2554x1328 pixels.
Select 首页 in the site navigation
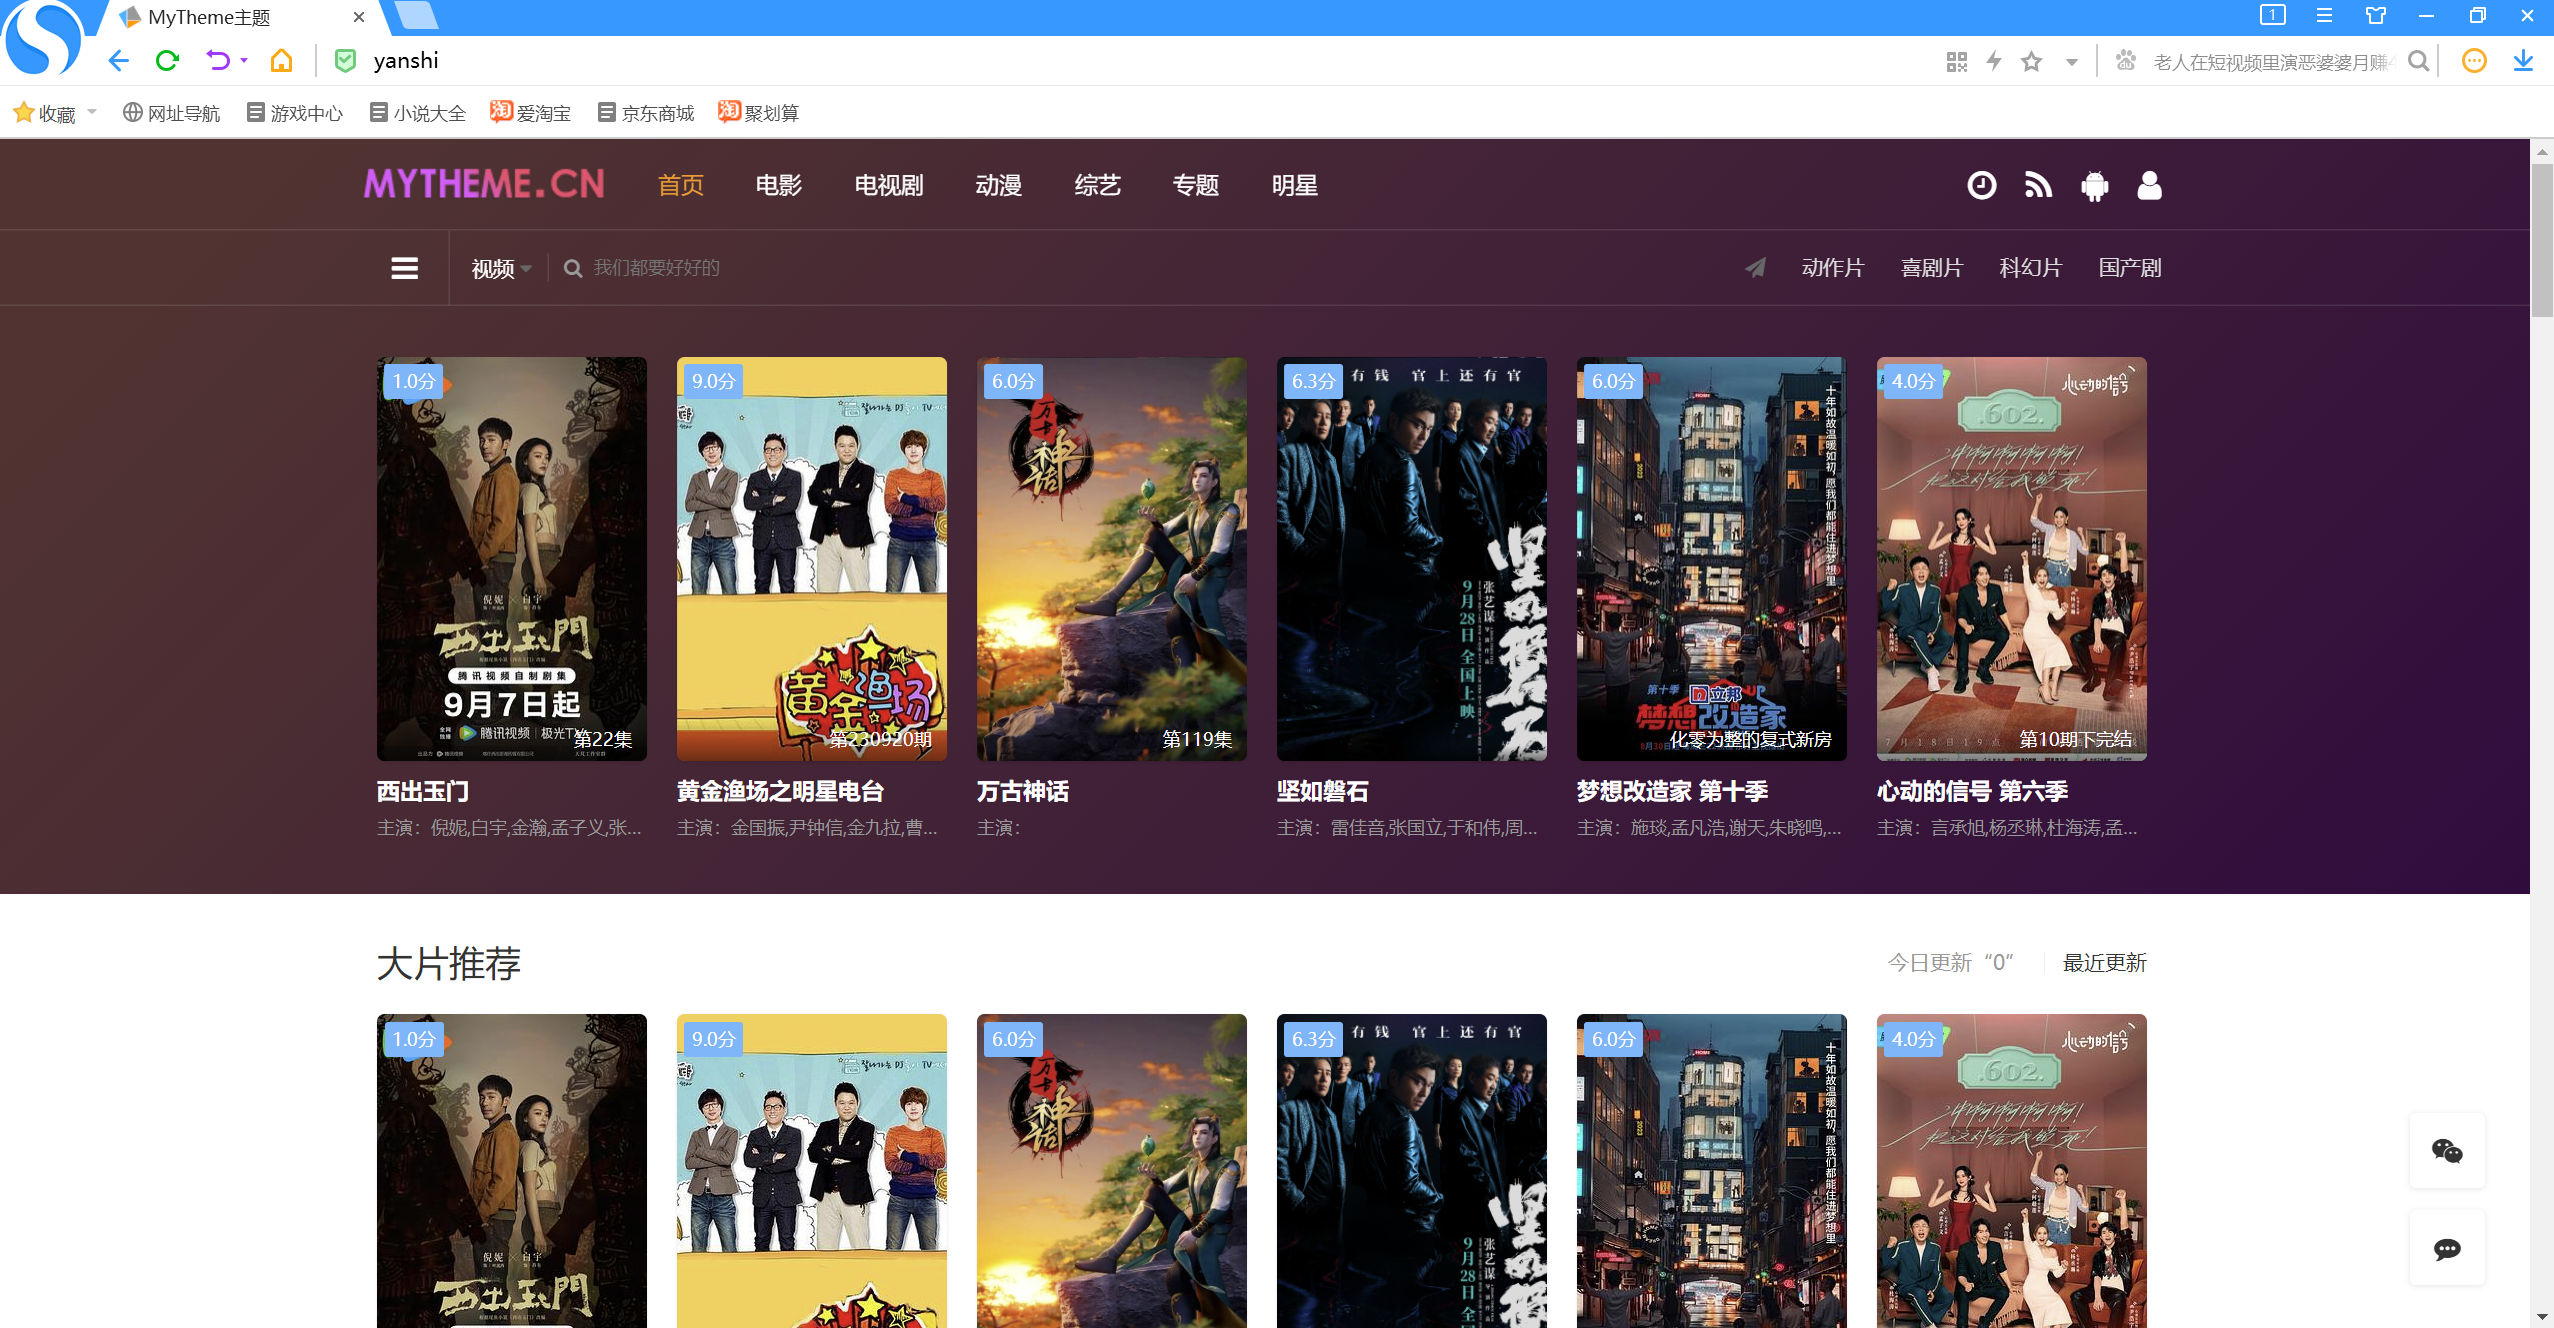coord(681,185)
